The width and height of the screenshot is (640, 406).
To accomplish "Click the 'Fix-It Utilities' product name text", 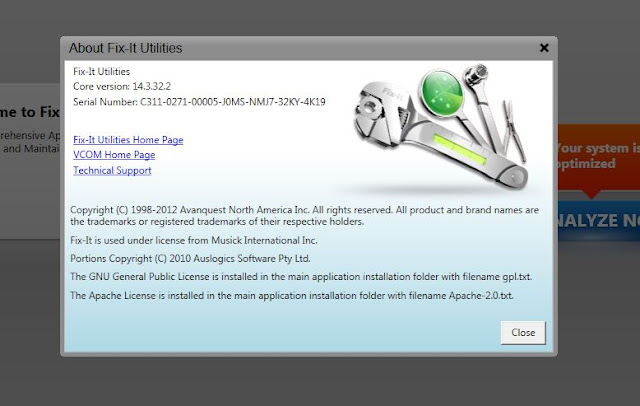I will (102, 71).
